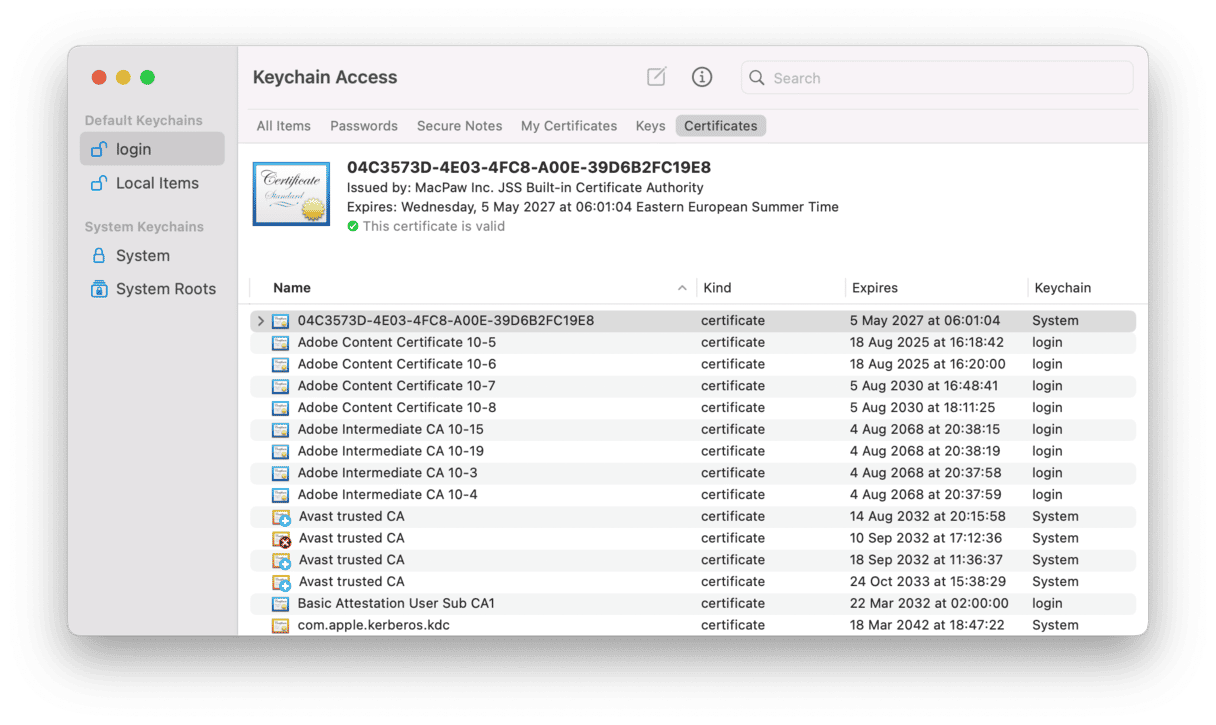1216x725 pixels.
Task: Select Basic Attestation User Sub CA1 name
Action: [x=396, y=603]
